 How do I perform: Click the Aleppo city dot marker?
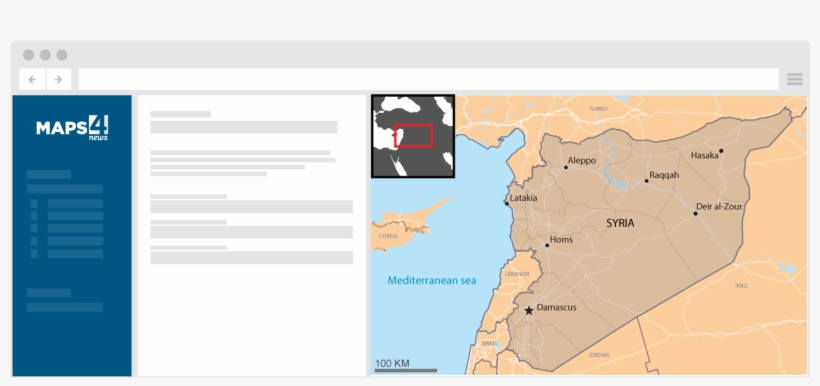coord(565,167)
